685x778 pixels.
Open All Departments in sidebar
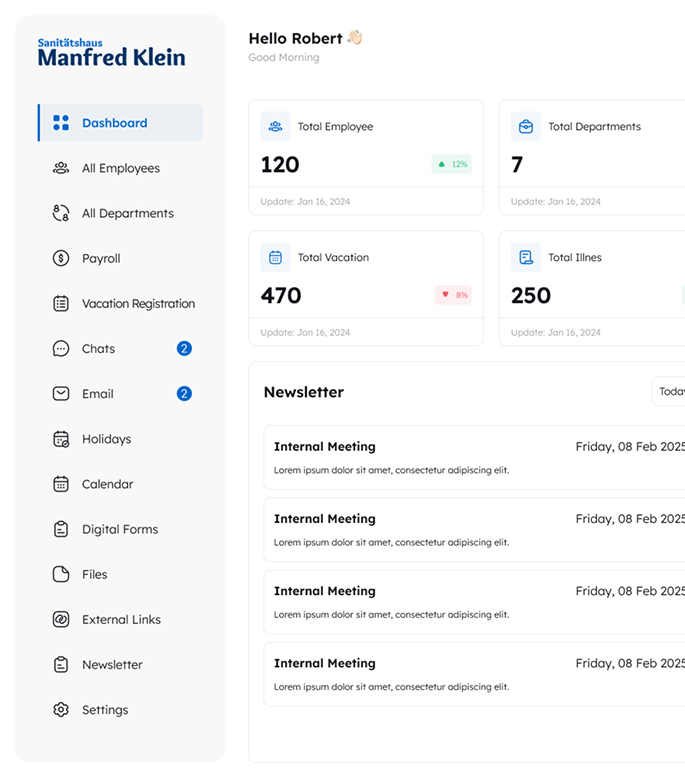click(127, 213)
